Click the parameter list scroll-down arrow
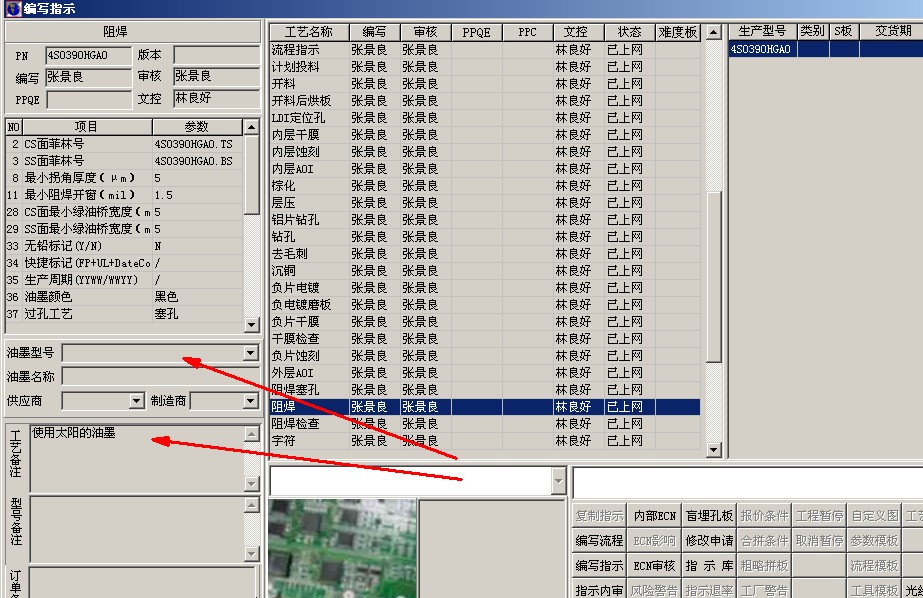The width and height of the screenshot is (923, 598). coord(251,324)
